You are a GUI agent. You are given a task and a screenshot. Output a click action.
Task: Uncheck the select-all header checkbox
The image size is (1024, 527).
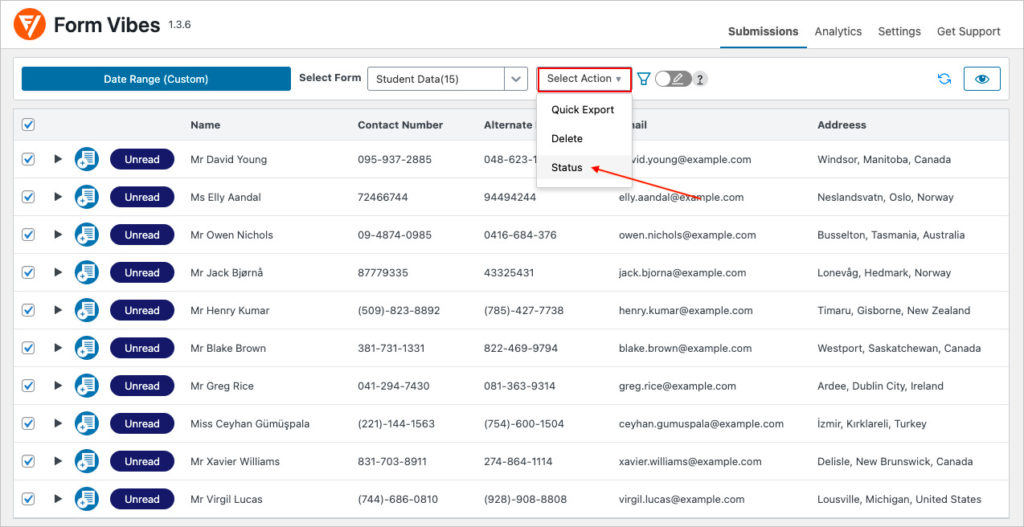28,125
